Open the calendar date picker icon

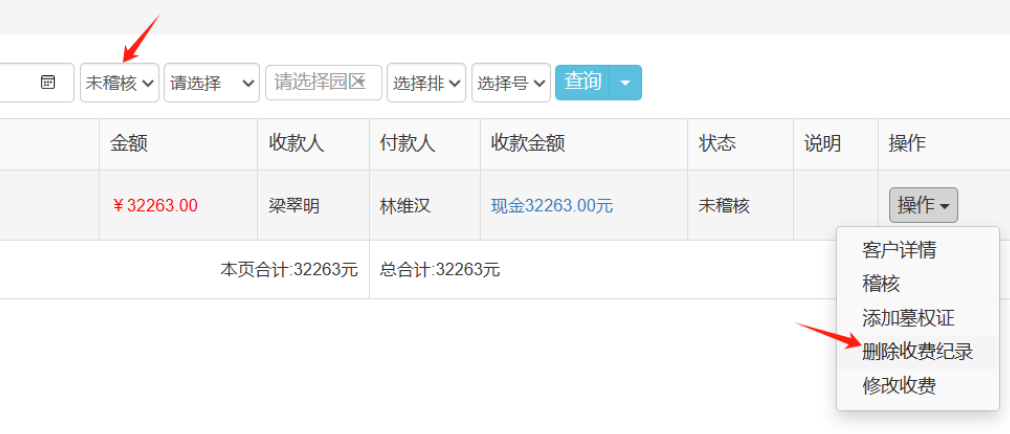pos(48,82)
